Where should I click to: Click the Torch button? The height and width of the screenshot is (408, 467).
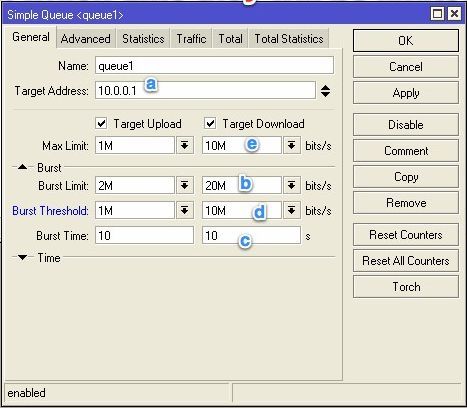406,287
